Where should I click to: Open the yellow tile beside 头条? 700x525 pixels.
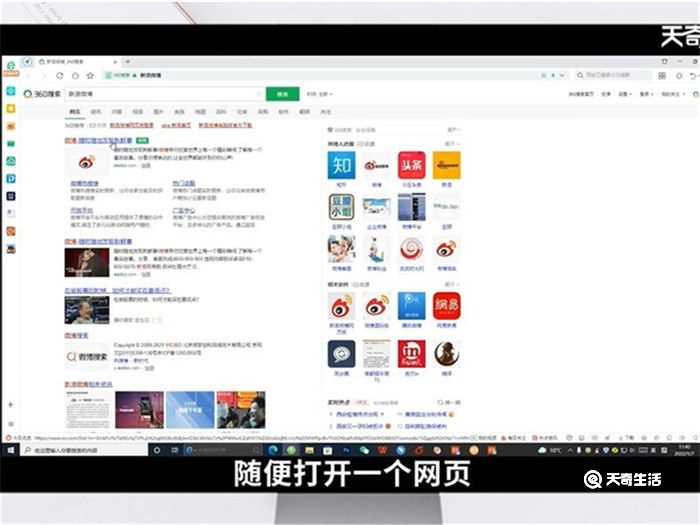[446, 165]
